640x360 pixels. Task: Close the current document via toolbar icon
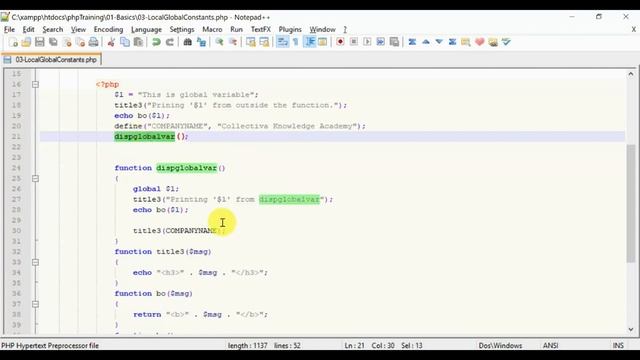[x=67, y=42]
